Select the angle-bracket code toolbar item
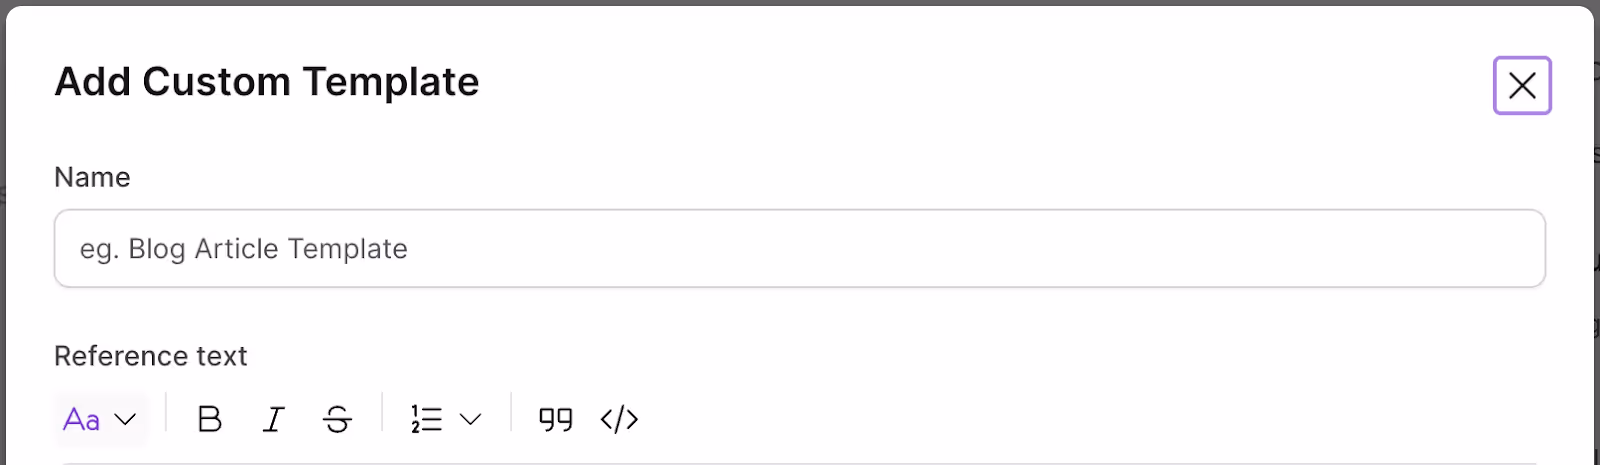Image resolution: width=1600 pixels, height=465 pixels. [x=619, y=419]
